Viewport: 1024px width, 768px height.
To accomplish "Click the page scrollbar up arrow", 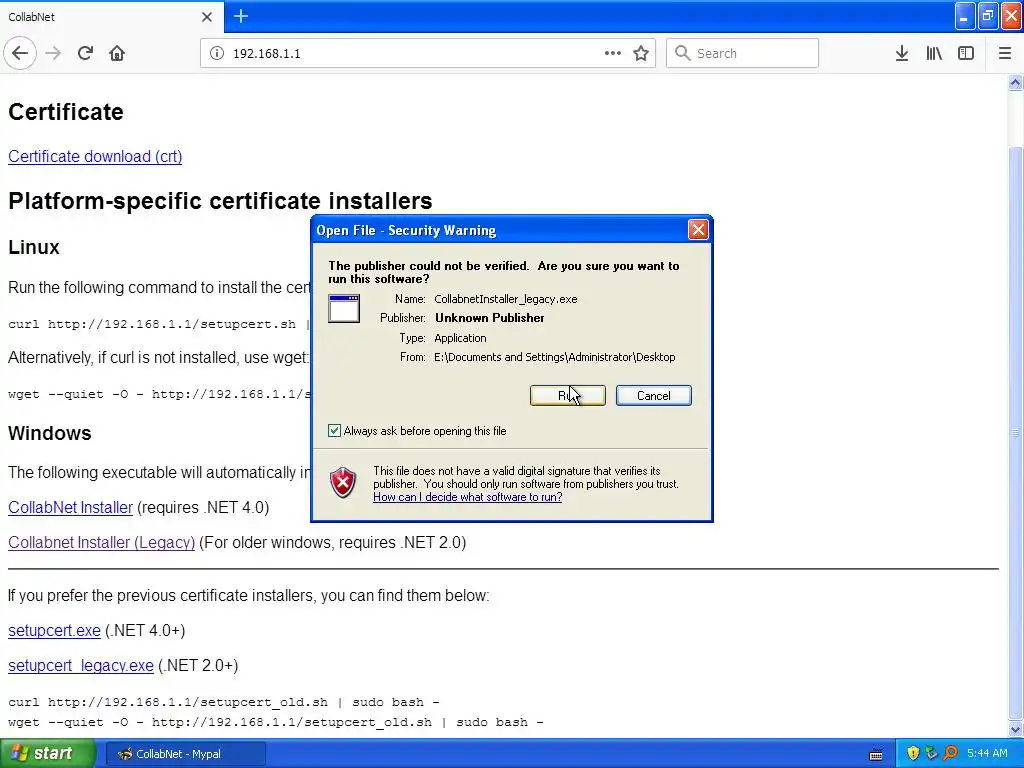I will click(x=1015, y=82).
